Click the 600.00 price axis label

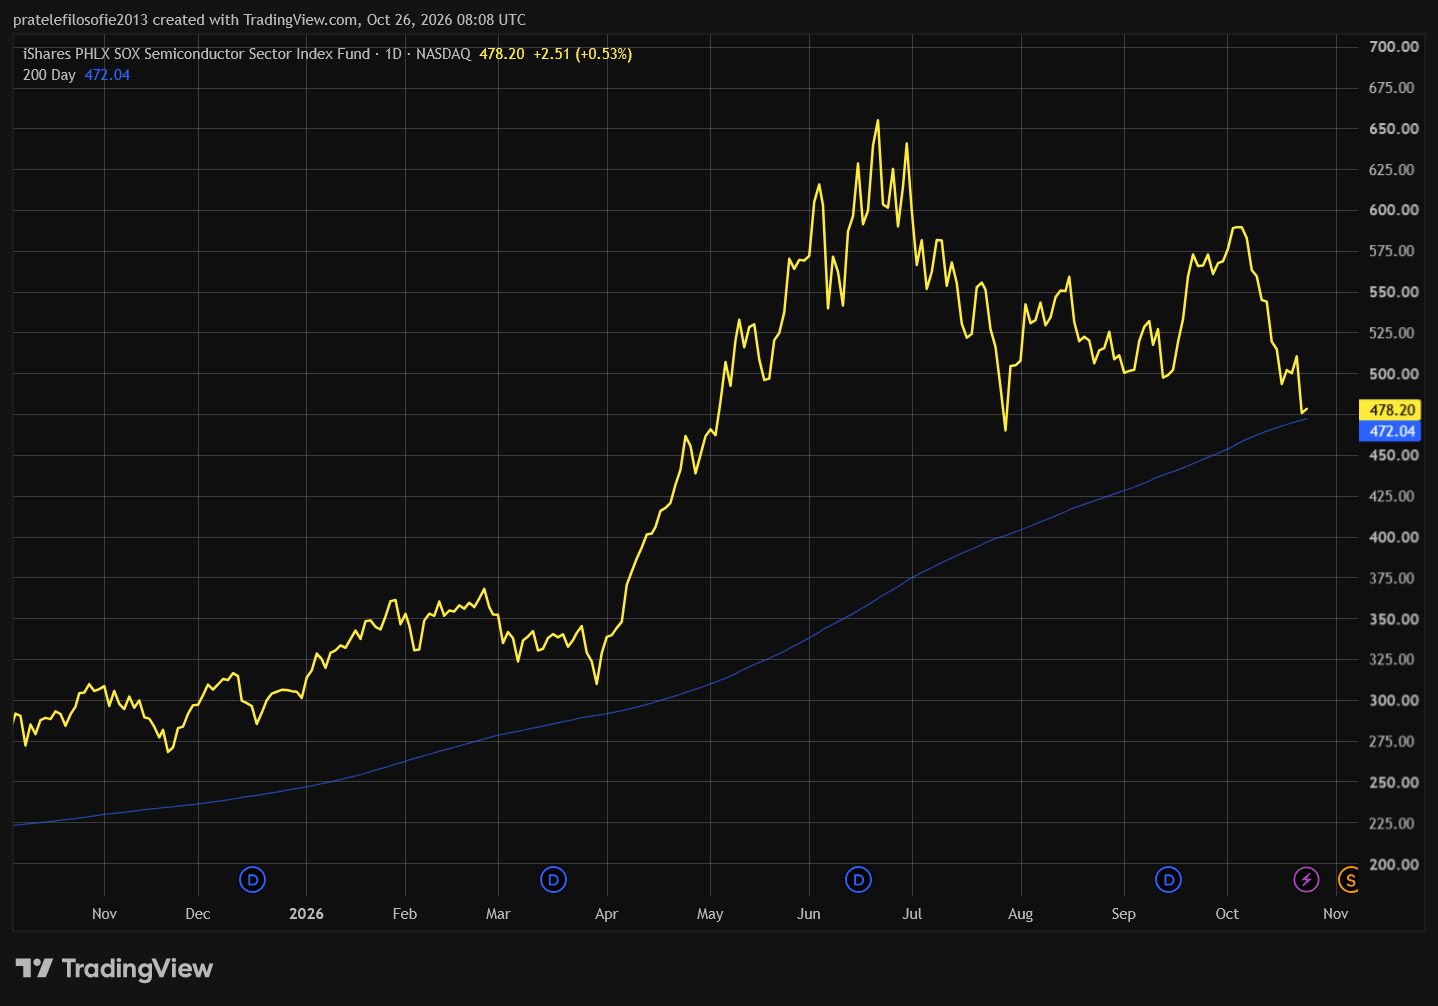point(1394,210)
